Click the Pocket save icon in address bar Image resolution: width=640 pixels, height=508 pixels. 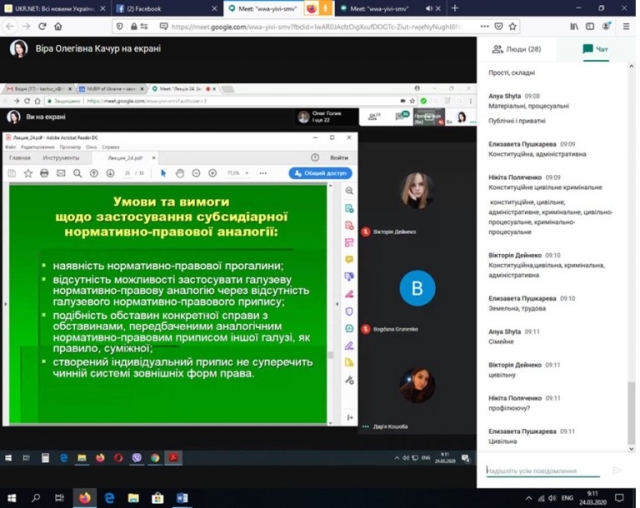tap(498, 27)
